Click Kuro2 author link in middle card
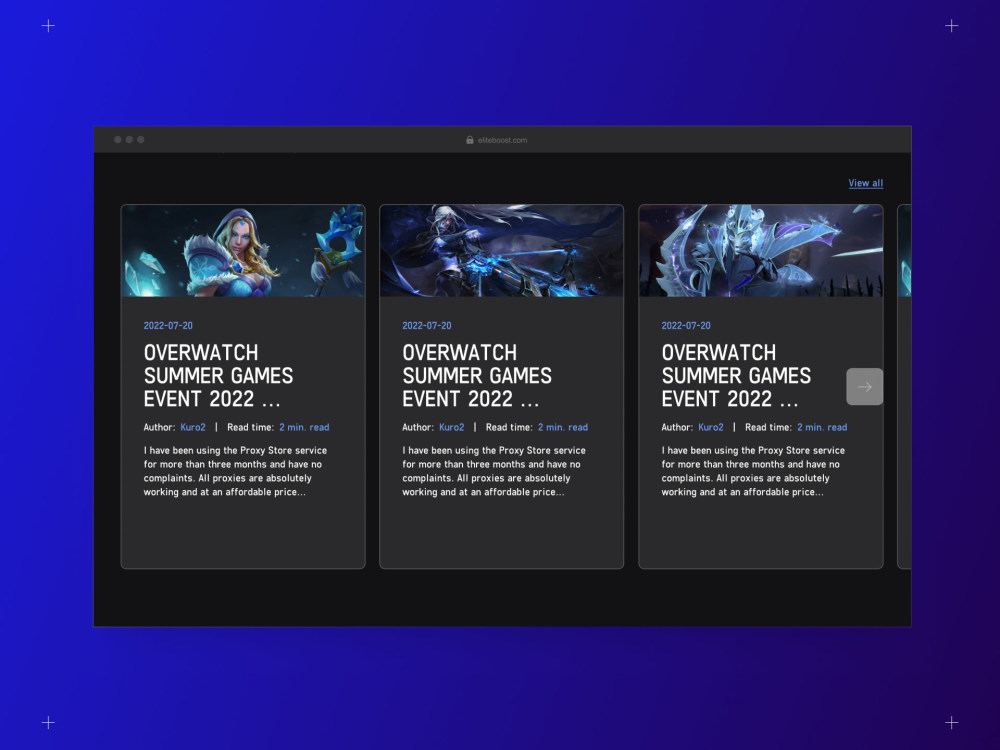Image resolution: width=1000 pixels, height=750 pixels. click(x=452, y=427)
